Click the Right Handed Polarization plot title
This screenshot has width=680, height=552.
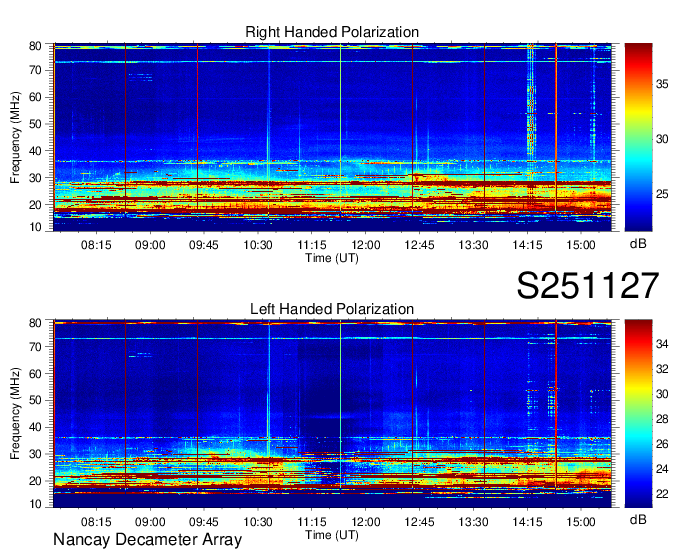pos(332,33)
